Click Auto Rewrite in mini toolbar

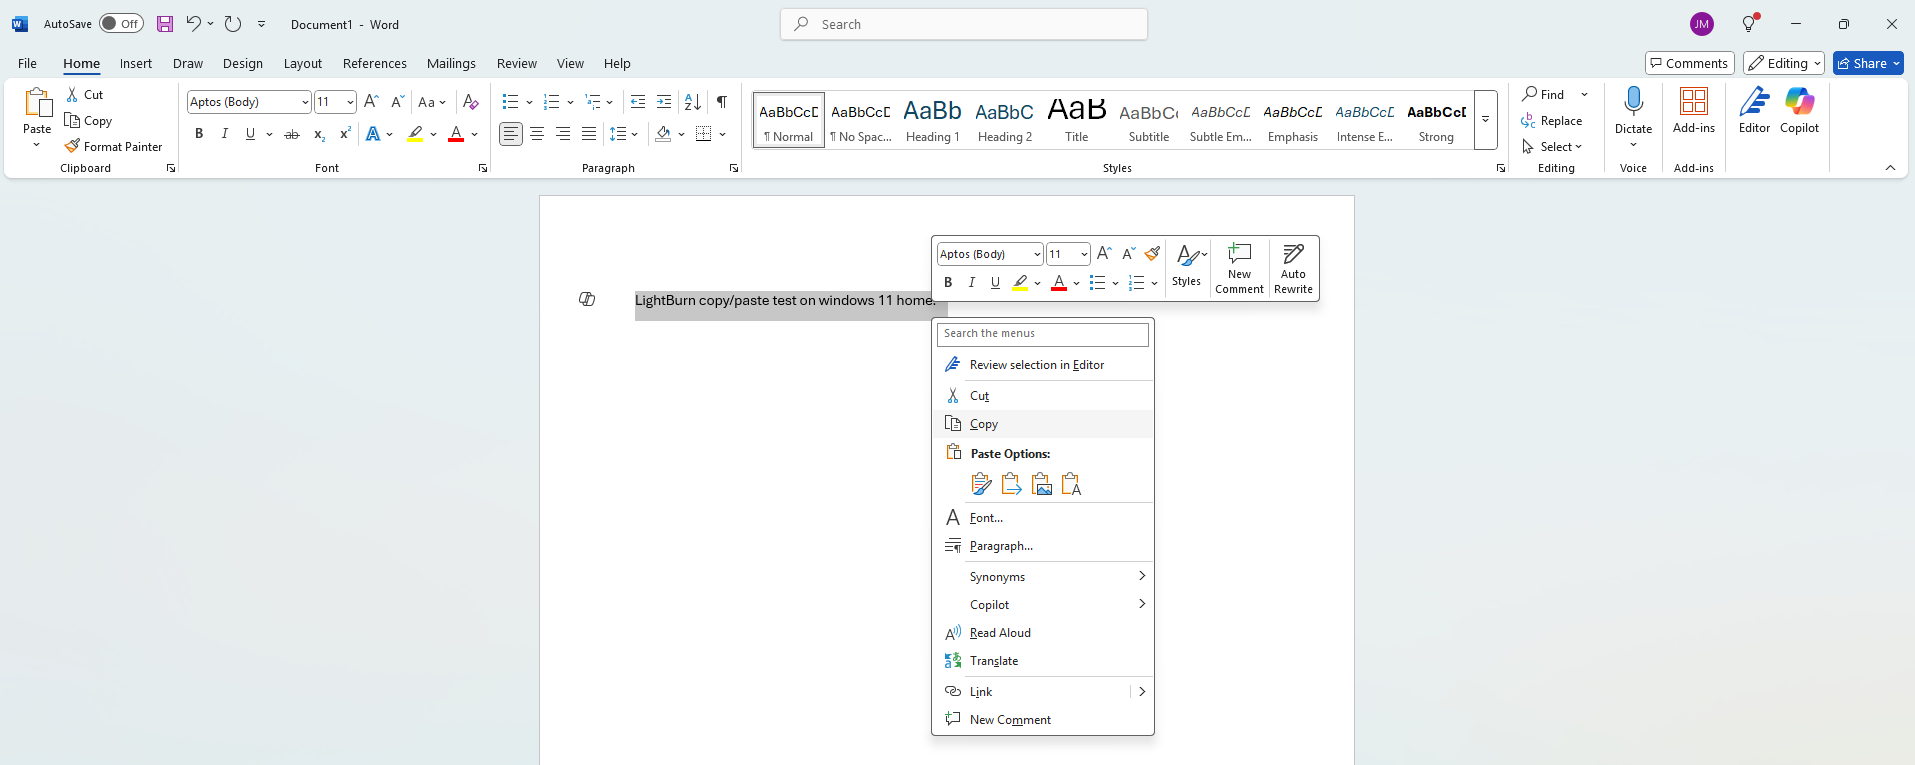pos(1293,269)
